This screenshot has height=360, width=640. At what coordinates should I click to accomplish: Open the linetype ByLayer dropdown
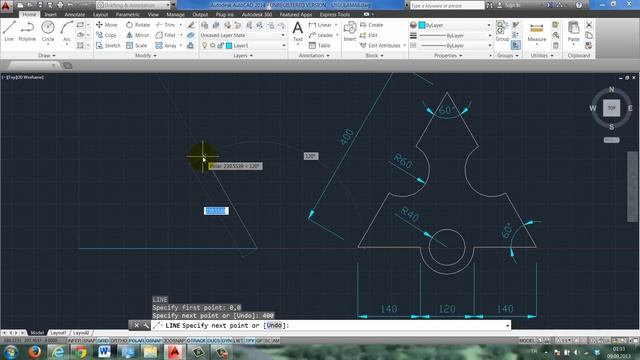[x=455, y=45]
